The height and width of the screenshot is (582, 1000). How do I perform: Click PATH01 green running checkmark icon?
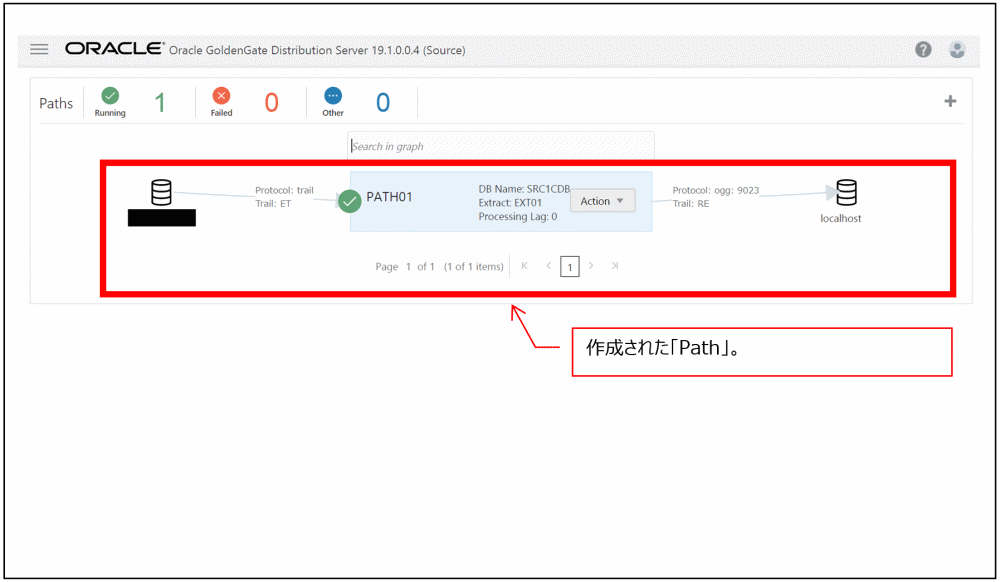pyautogui.click(x=349, y=201)
